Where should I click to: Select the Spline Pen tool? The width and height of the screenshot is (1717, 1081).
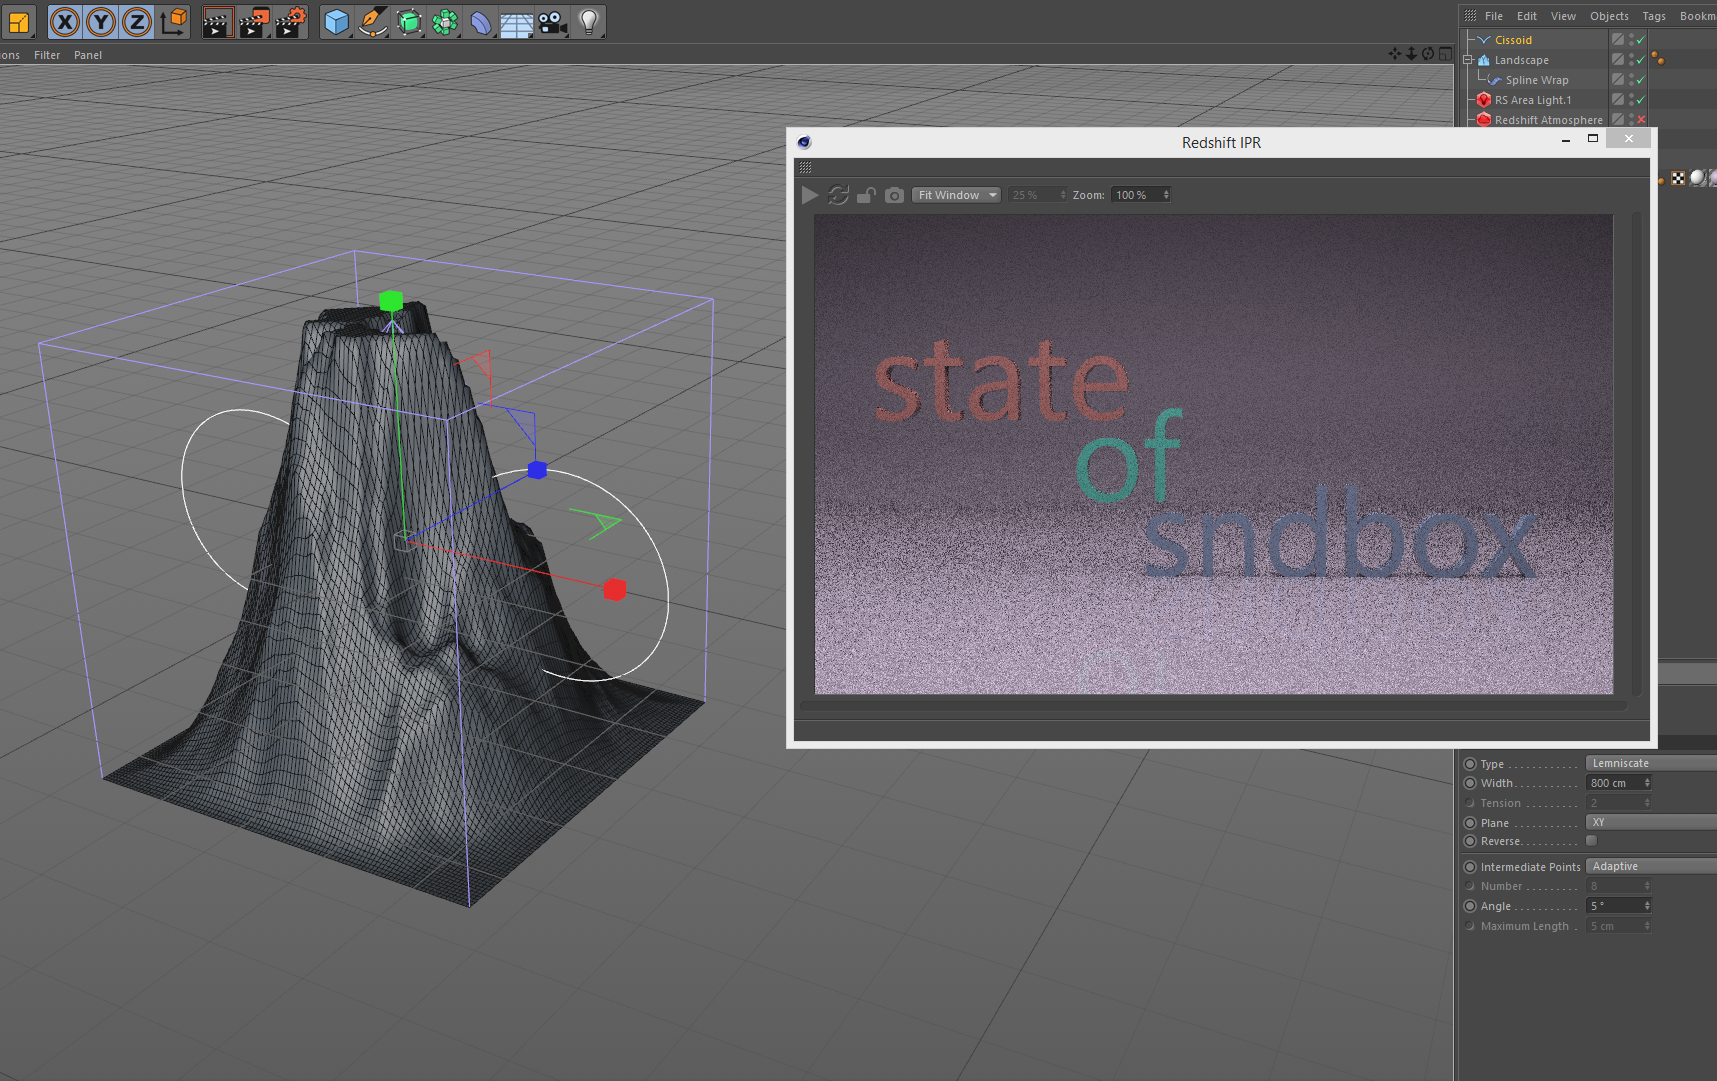(x=373, y=21)
